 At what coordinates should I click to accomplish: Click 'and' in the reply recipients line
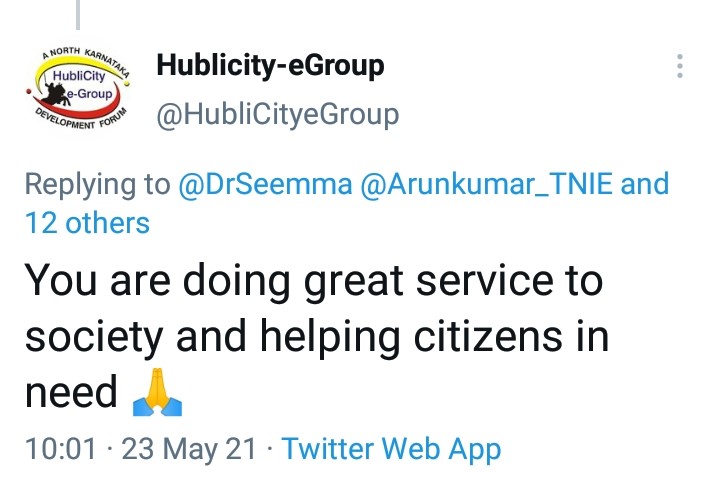click(645, 184)
